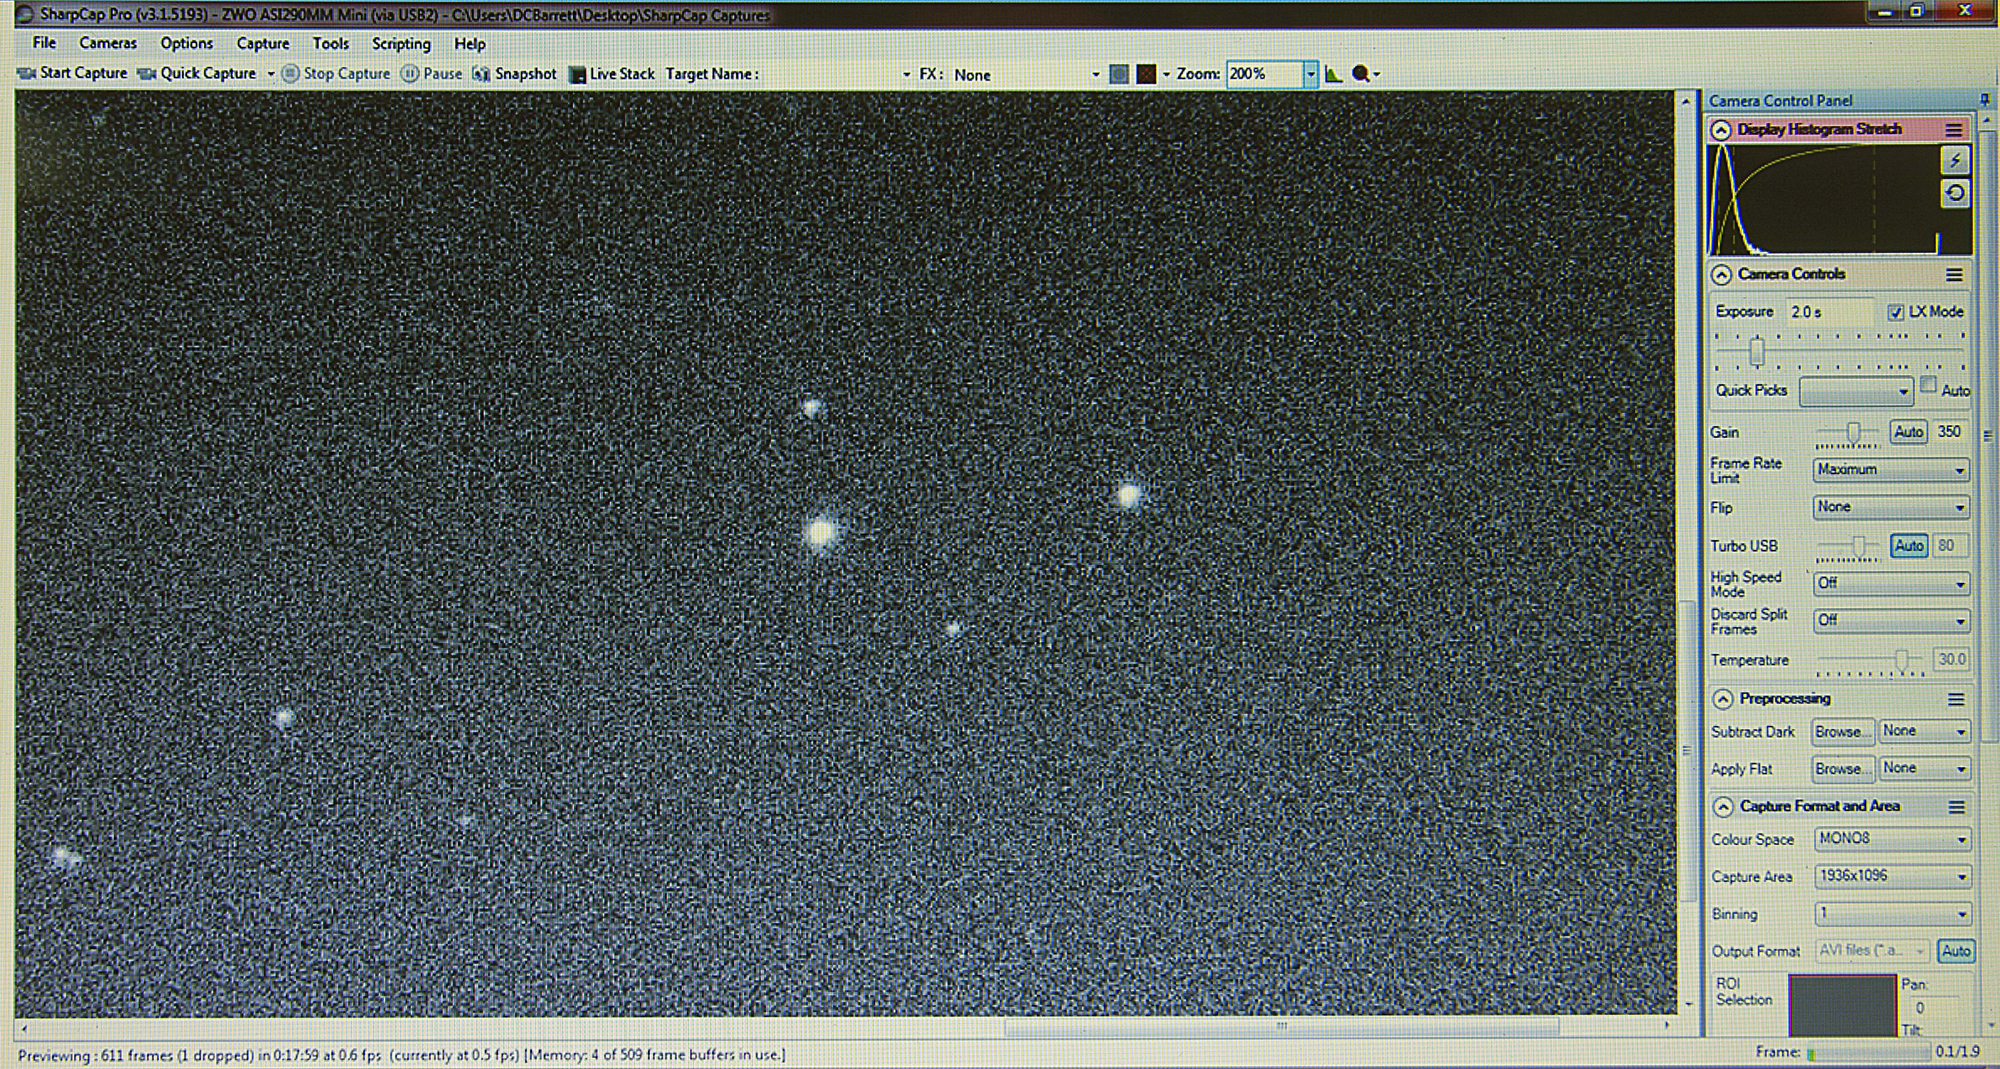
Task: Browse for an Apply Flat file
Action: [1841, 769]
